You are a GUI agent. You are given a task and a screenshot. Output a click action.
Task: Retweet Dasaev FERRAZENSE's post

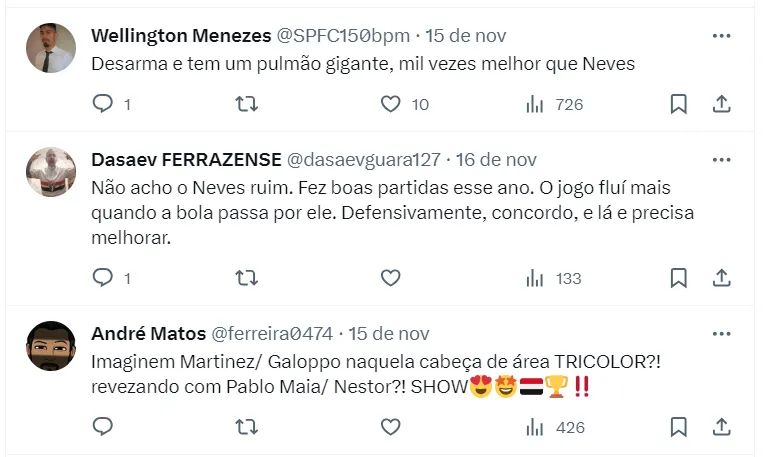coord(246,278)
